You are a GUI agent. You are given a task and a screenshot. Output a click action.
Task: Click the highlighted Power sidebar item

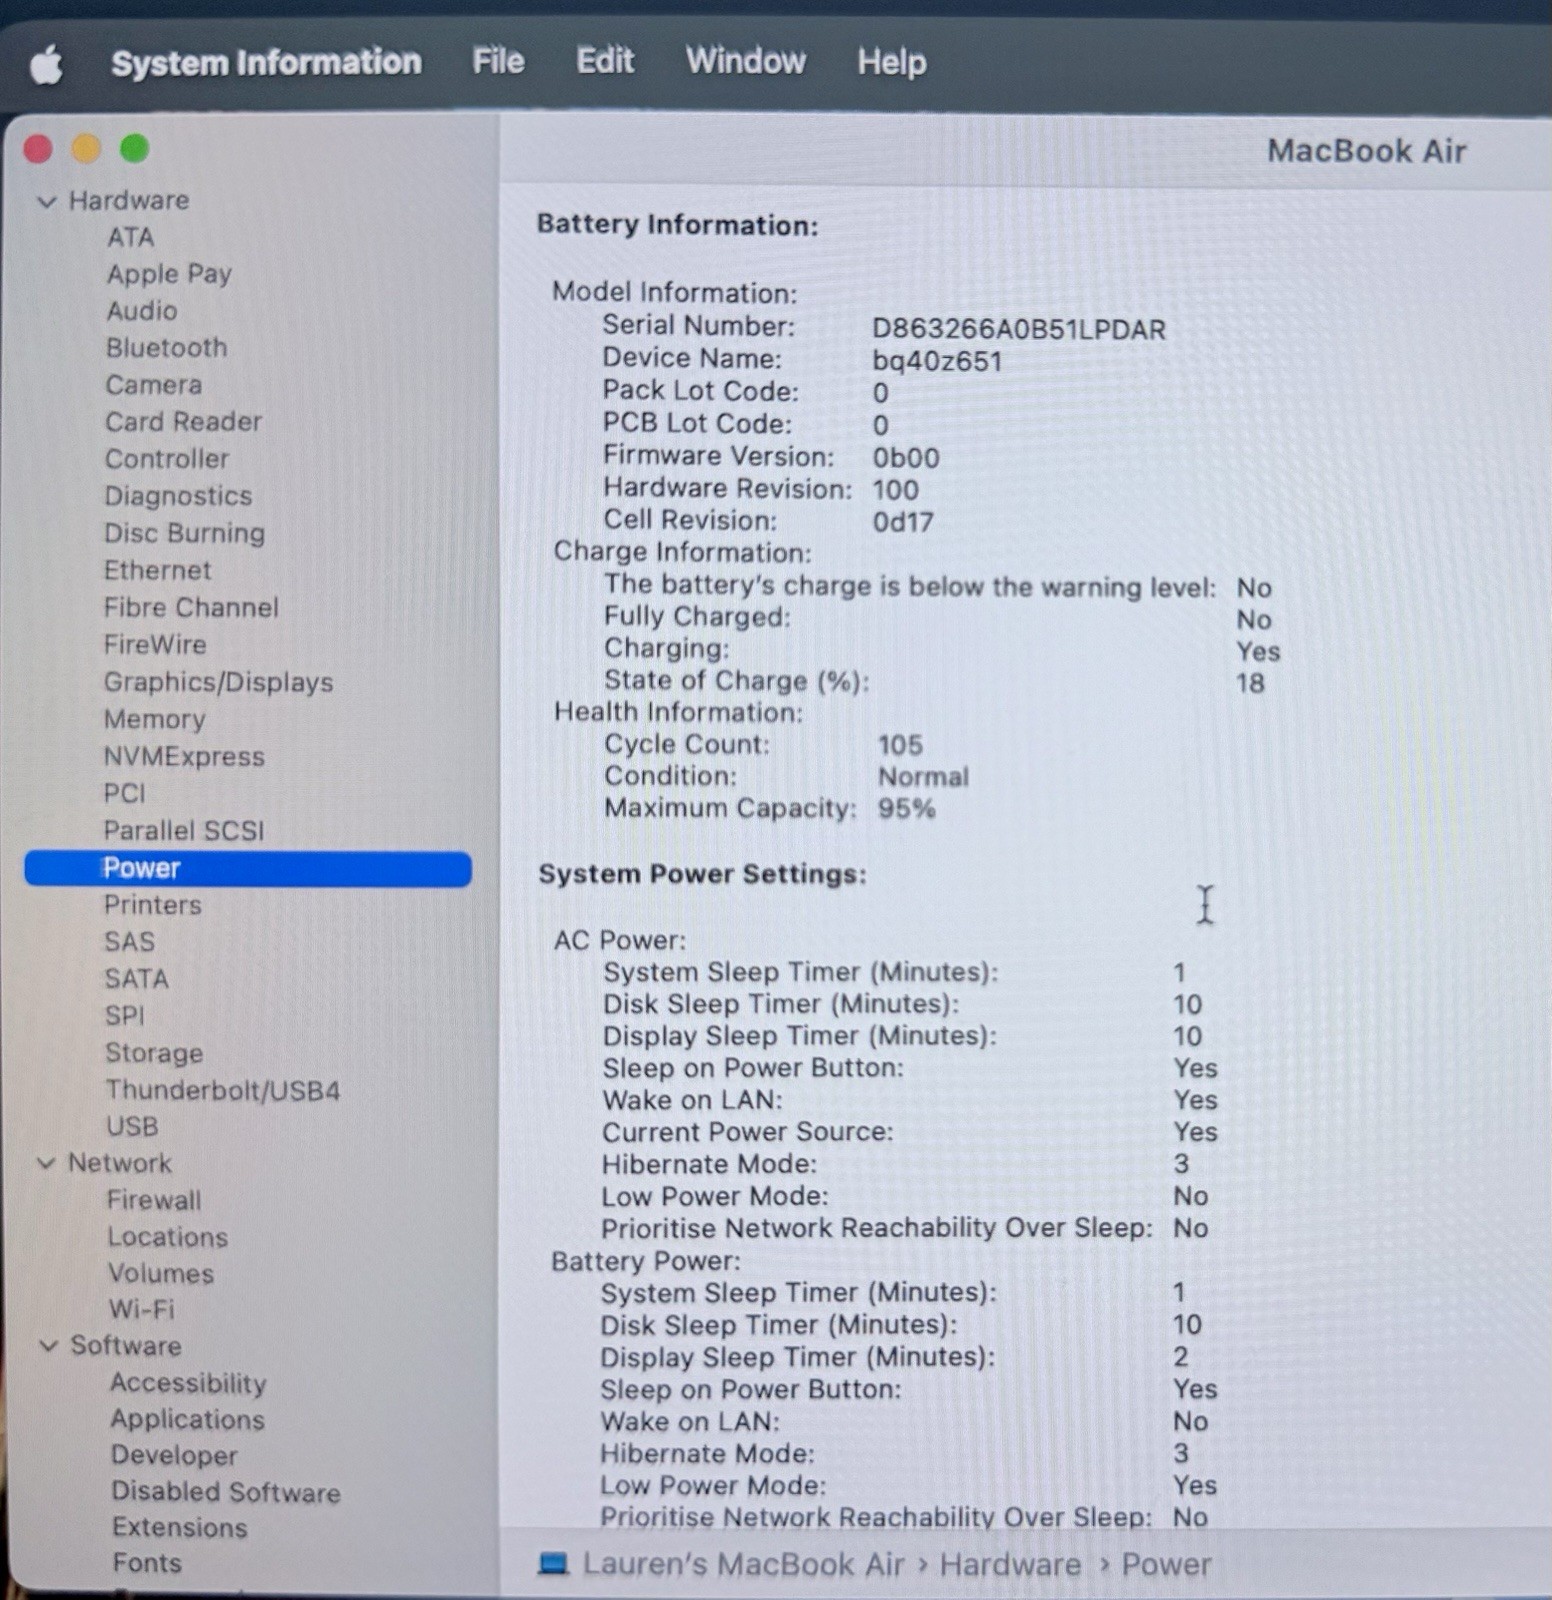[248, 868]
